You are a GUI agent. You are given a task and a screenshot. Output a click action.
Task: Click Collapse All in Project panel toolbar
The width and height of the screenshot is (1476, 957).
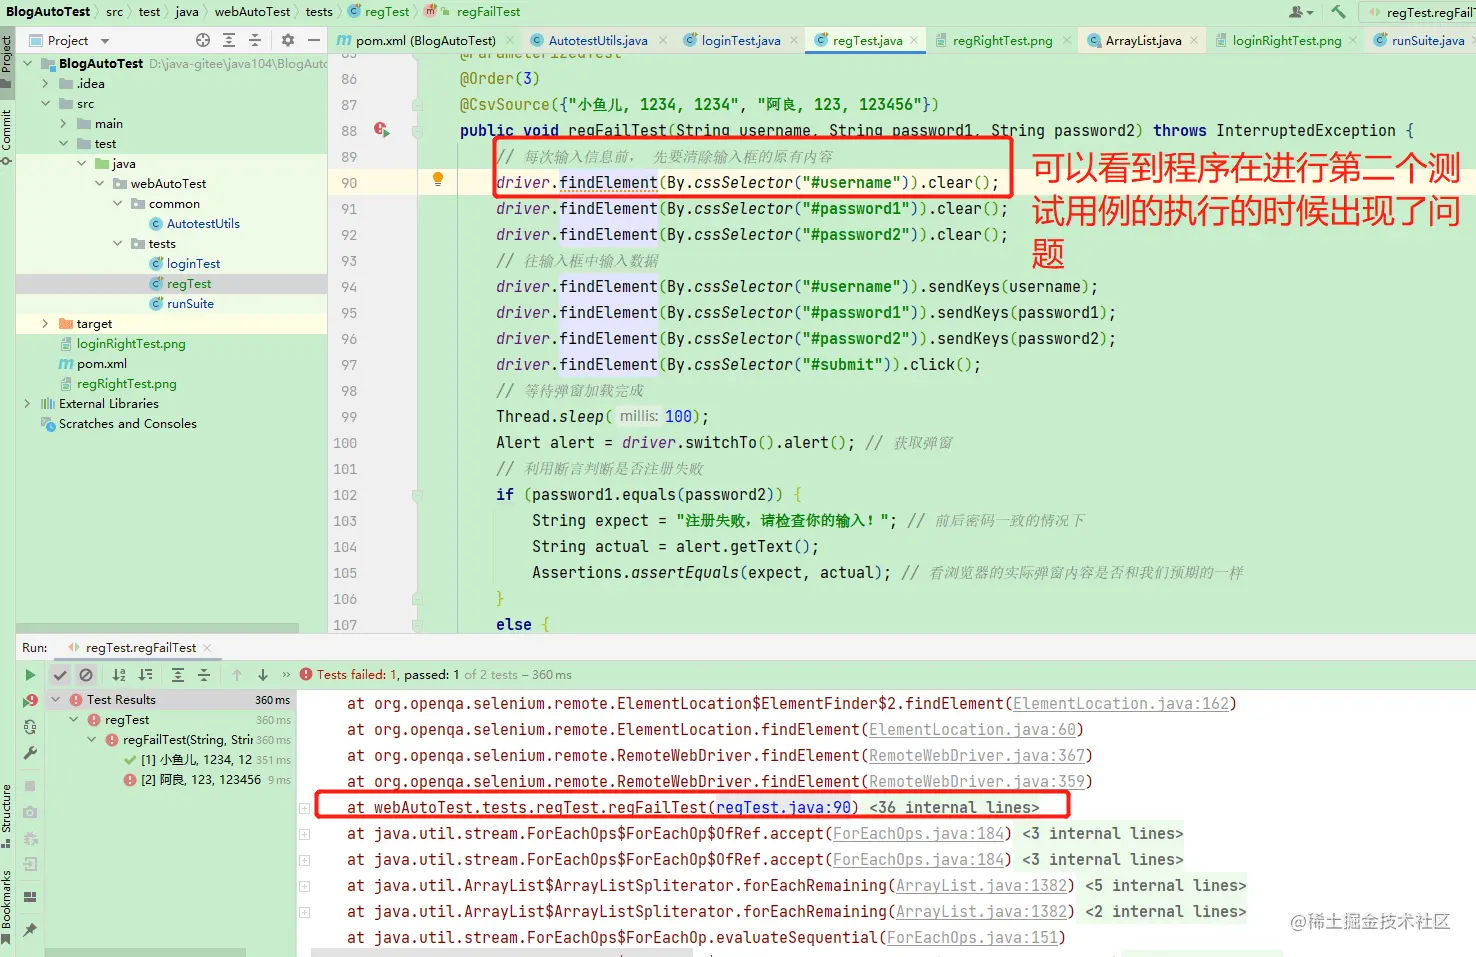coord(255,40)
